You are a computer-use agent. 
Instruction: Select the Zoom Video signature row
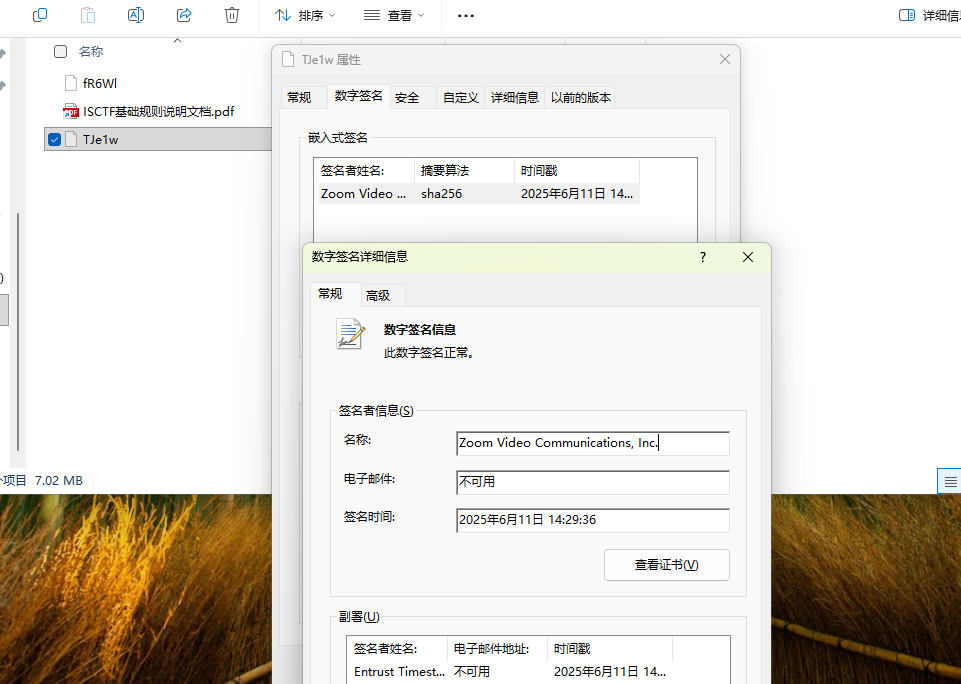[x=477, y=194]
